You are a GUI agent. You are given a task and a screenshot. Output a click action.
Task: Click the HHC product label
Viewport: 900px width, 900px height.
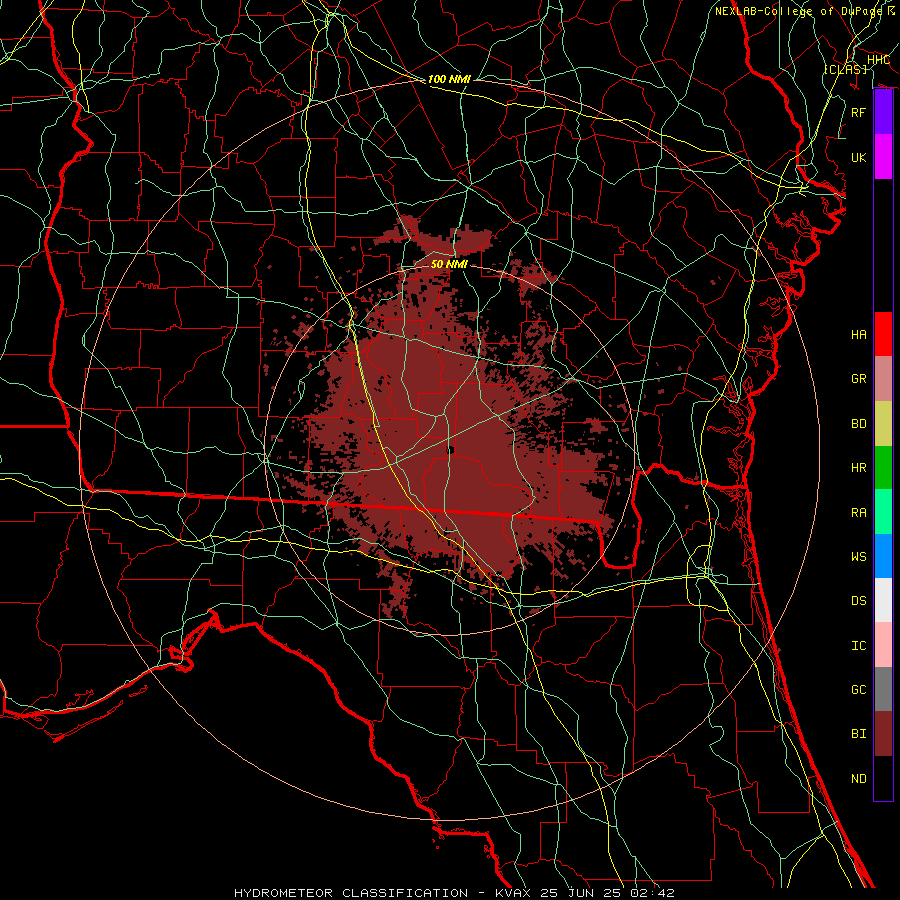pos(878,60)
